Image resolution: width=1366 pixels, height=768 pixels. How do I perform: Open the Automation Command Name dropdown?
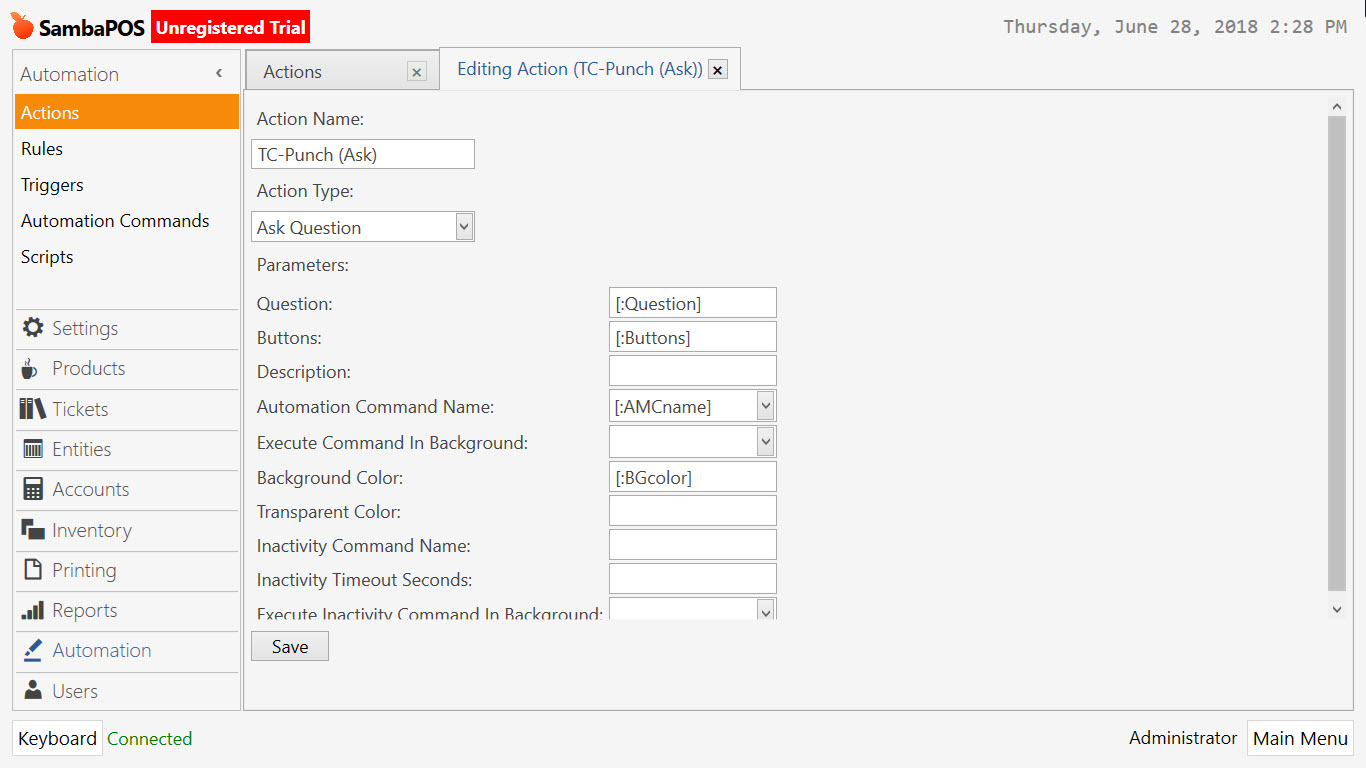(x=764, y=405)
